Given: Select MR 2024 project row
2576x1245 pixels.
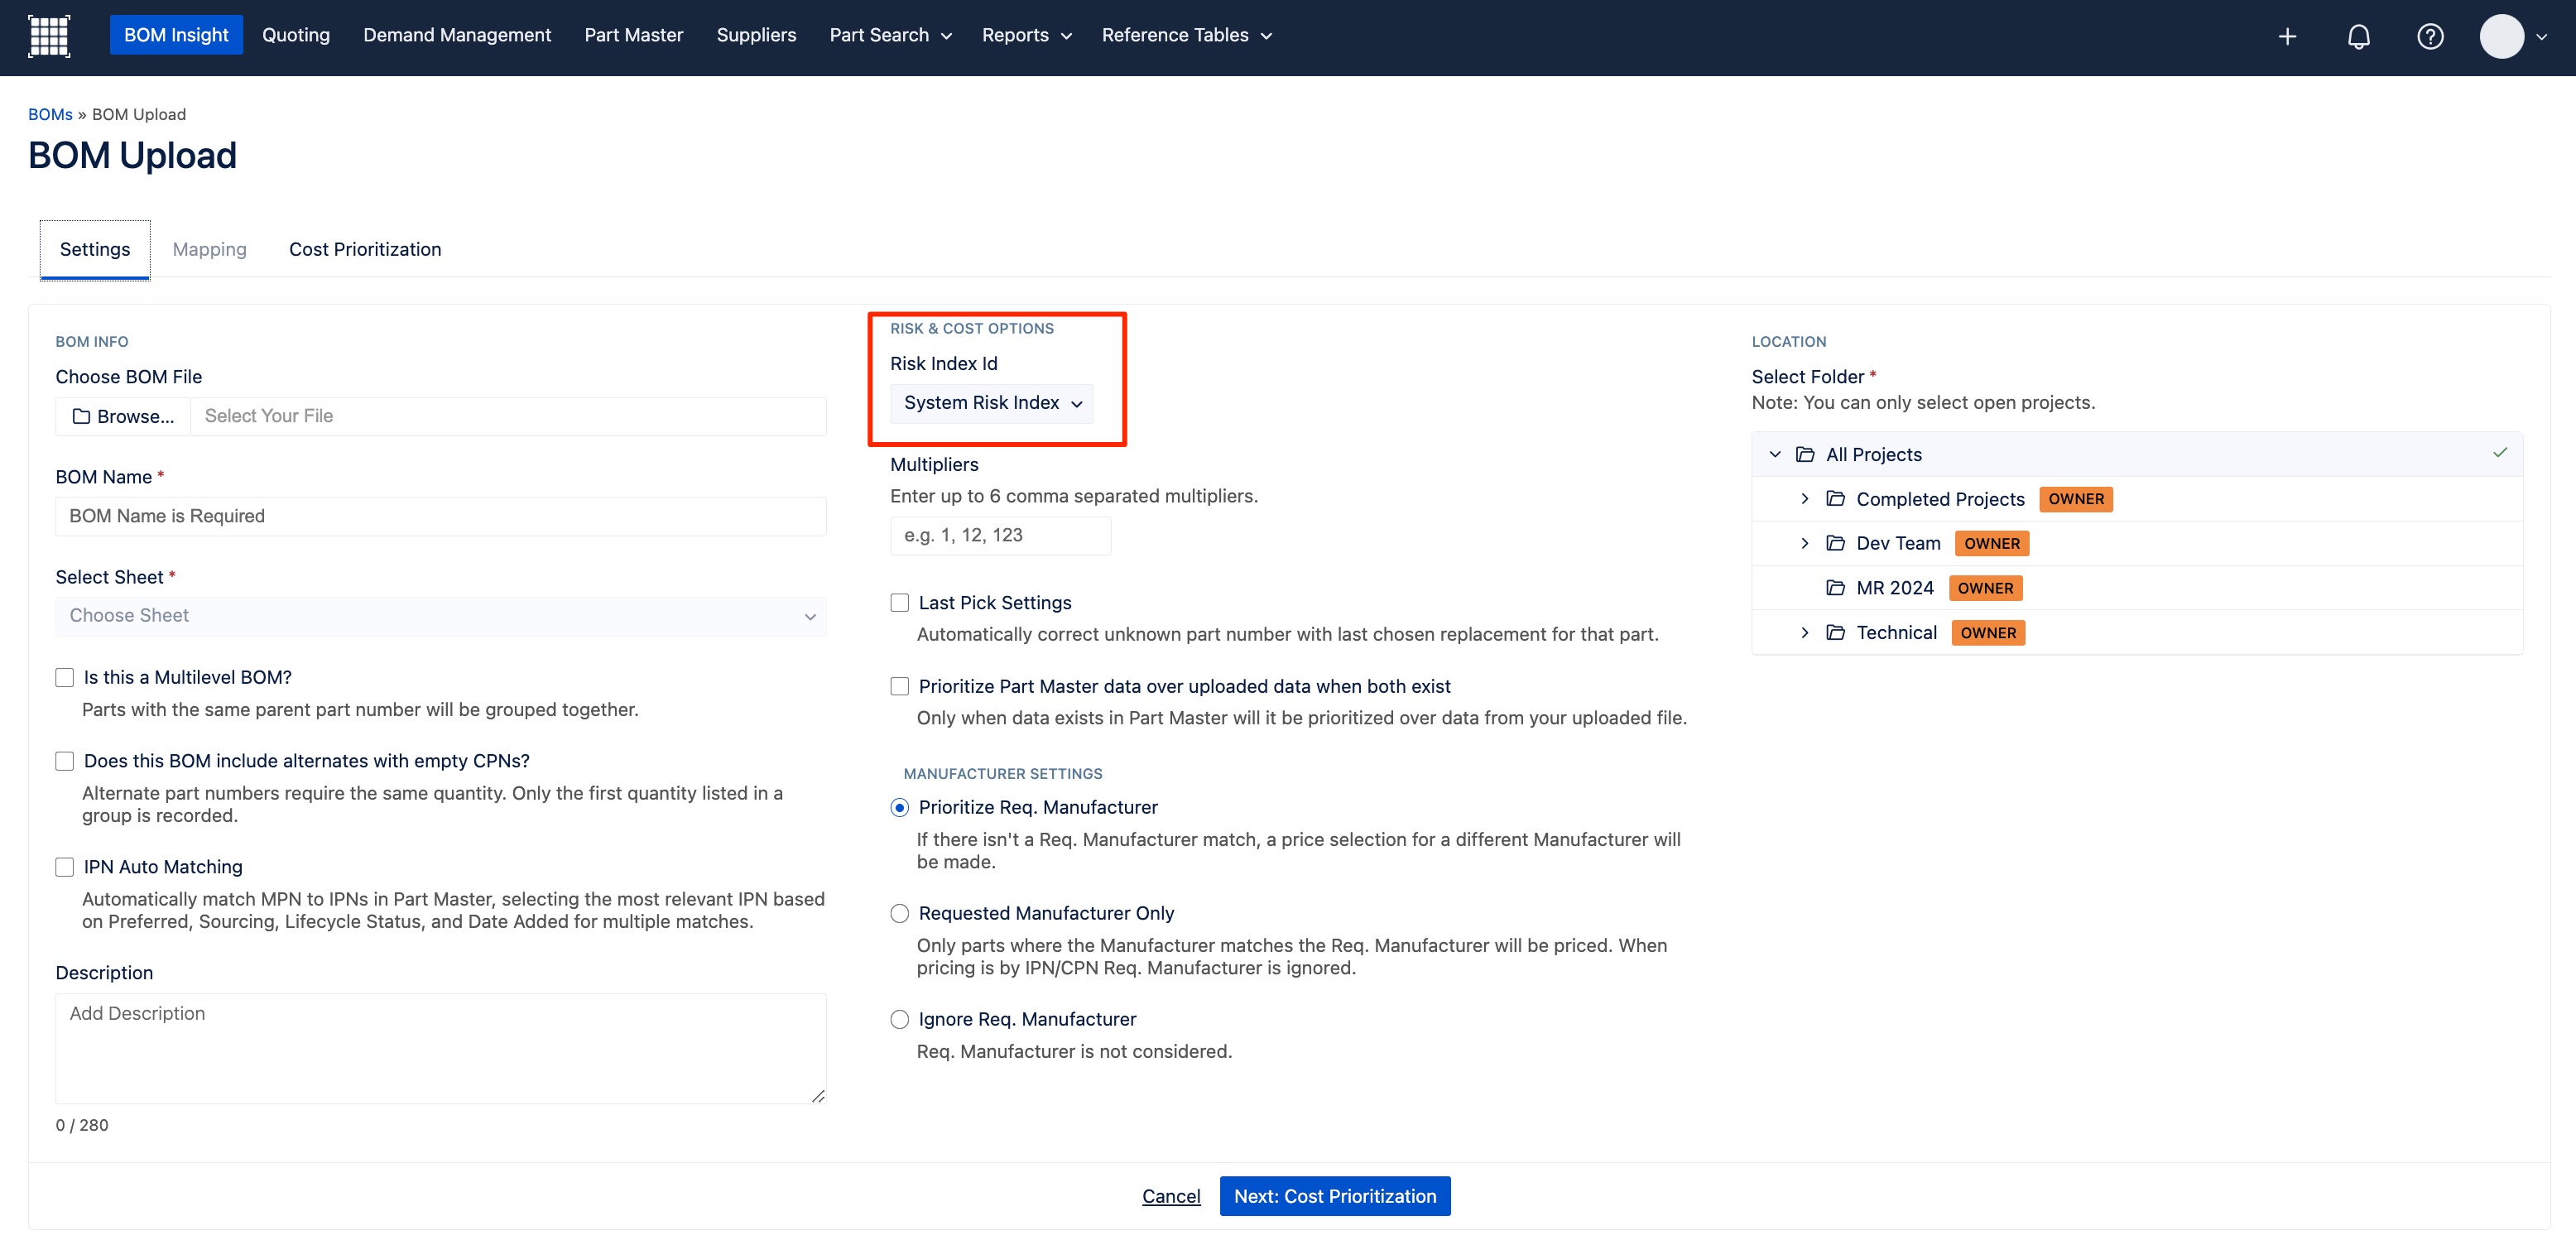Looking at the screenshot, I should 2137,587.
